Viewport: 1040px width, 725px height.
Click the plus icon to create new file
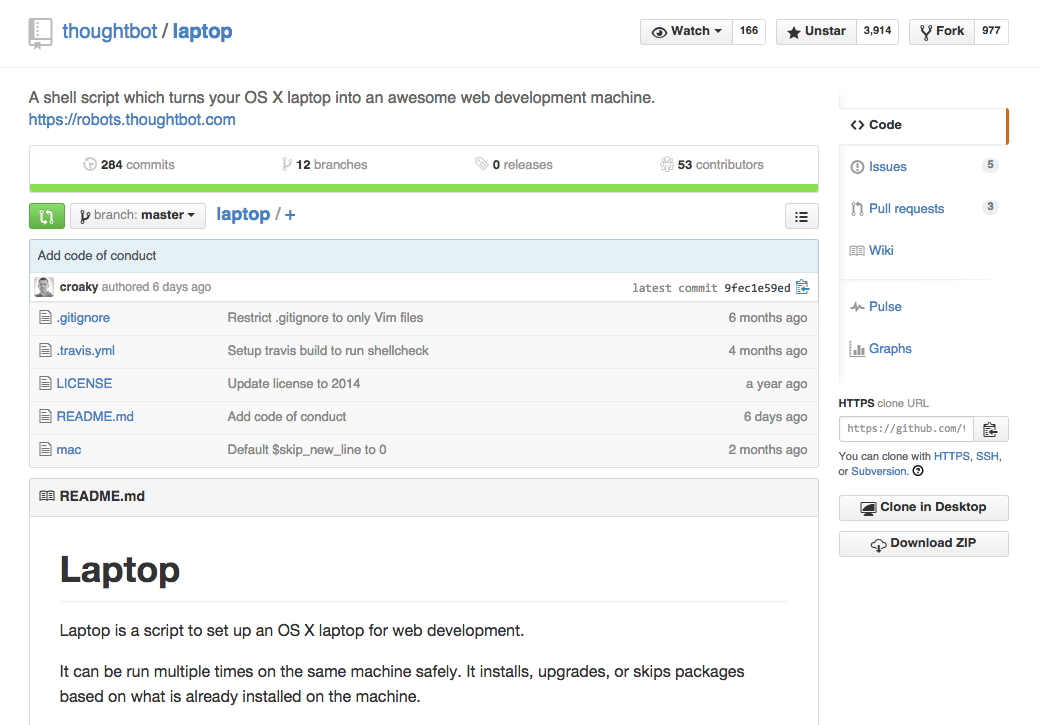[x=290, y=215]
